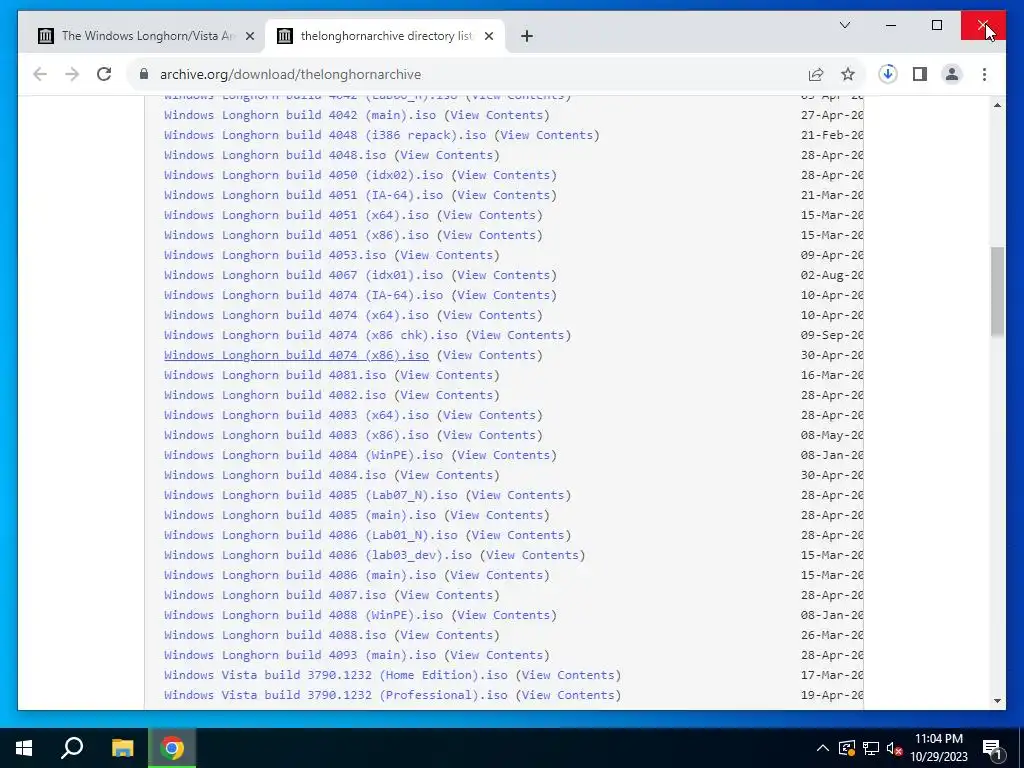View Contents of build 4087.iso

(x=447, y=595)
